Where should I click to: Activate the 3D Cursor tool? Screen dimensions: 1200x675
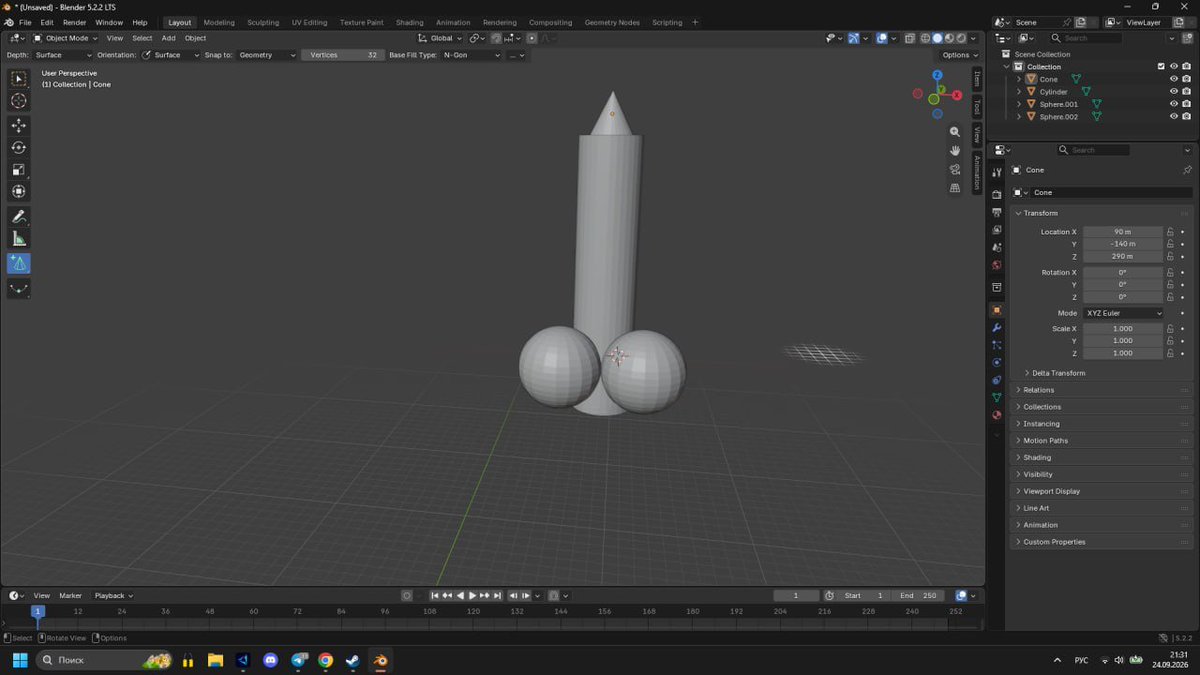tap(19, 100)
